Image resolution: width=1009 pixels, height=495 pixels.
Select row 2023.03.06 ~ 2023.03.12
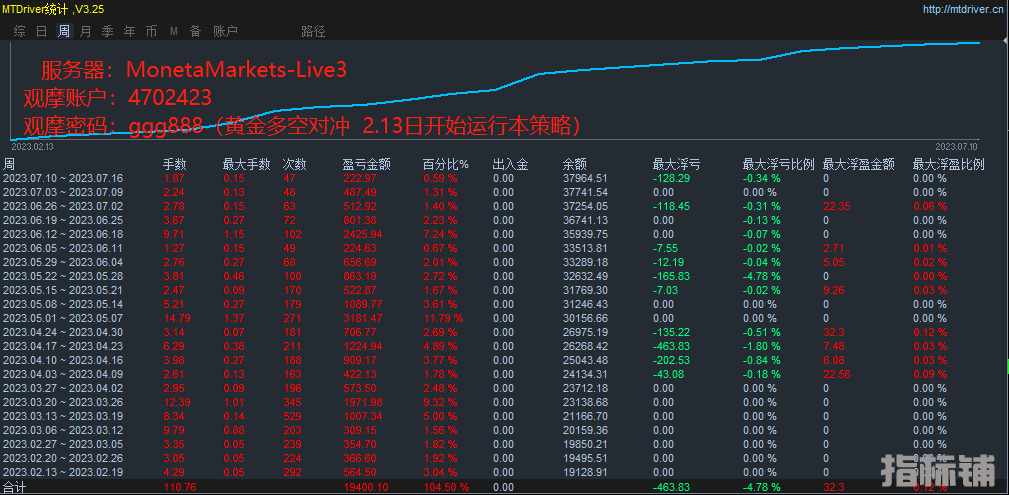tap(504, 429)
